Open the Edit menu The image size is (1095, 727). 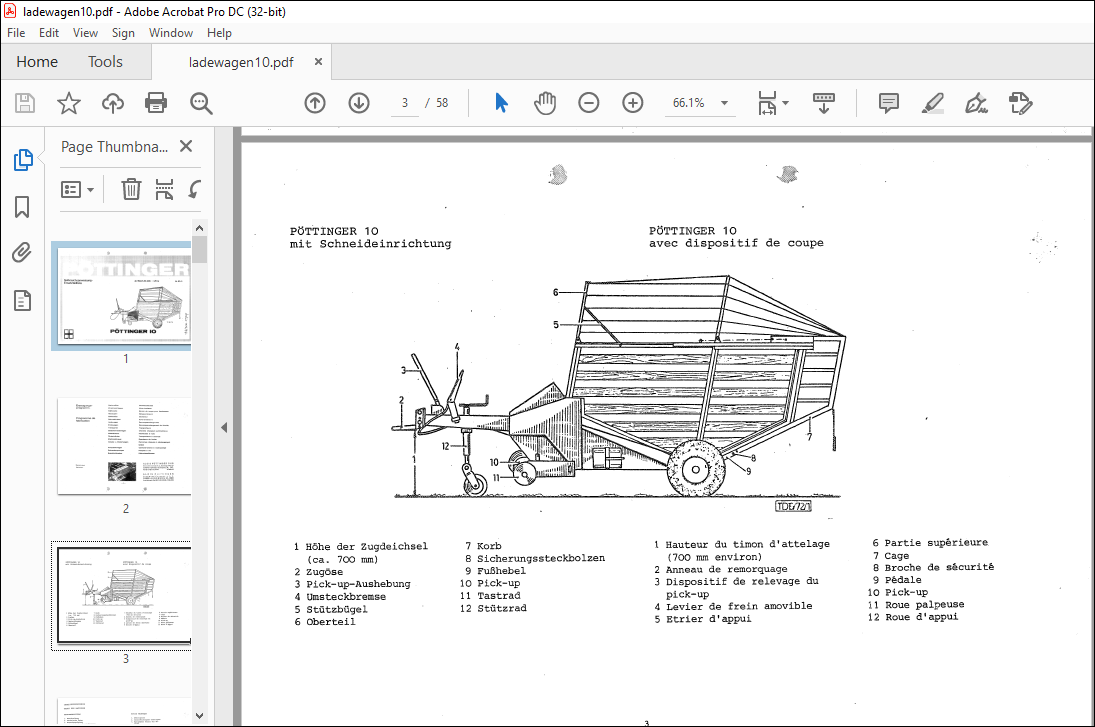coord(49,33)
